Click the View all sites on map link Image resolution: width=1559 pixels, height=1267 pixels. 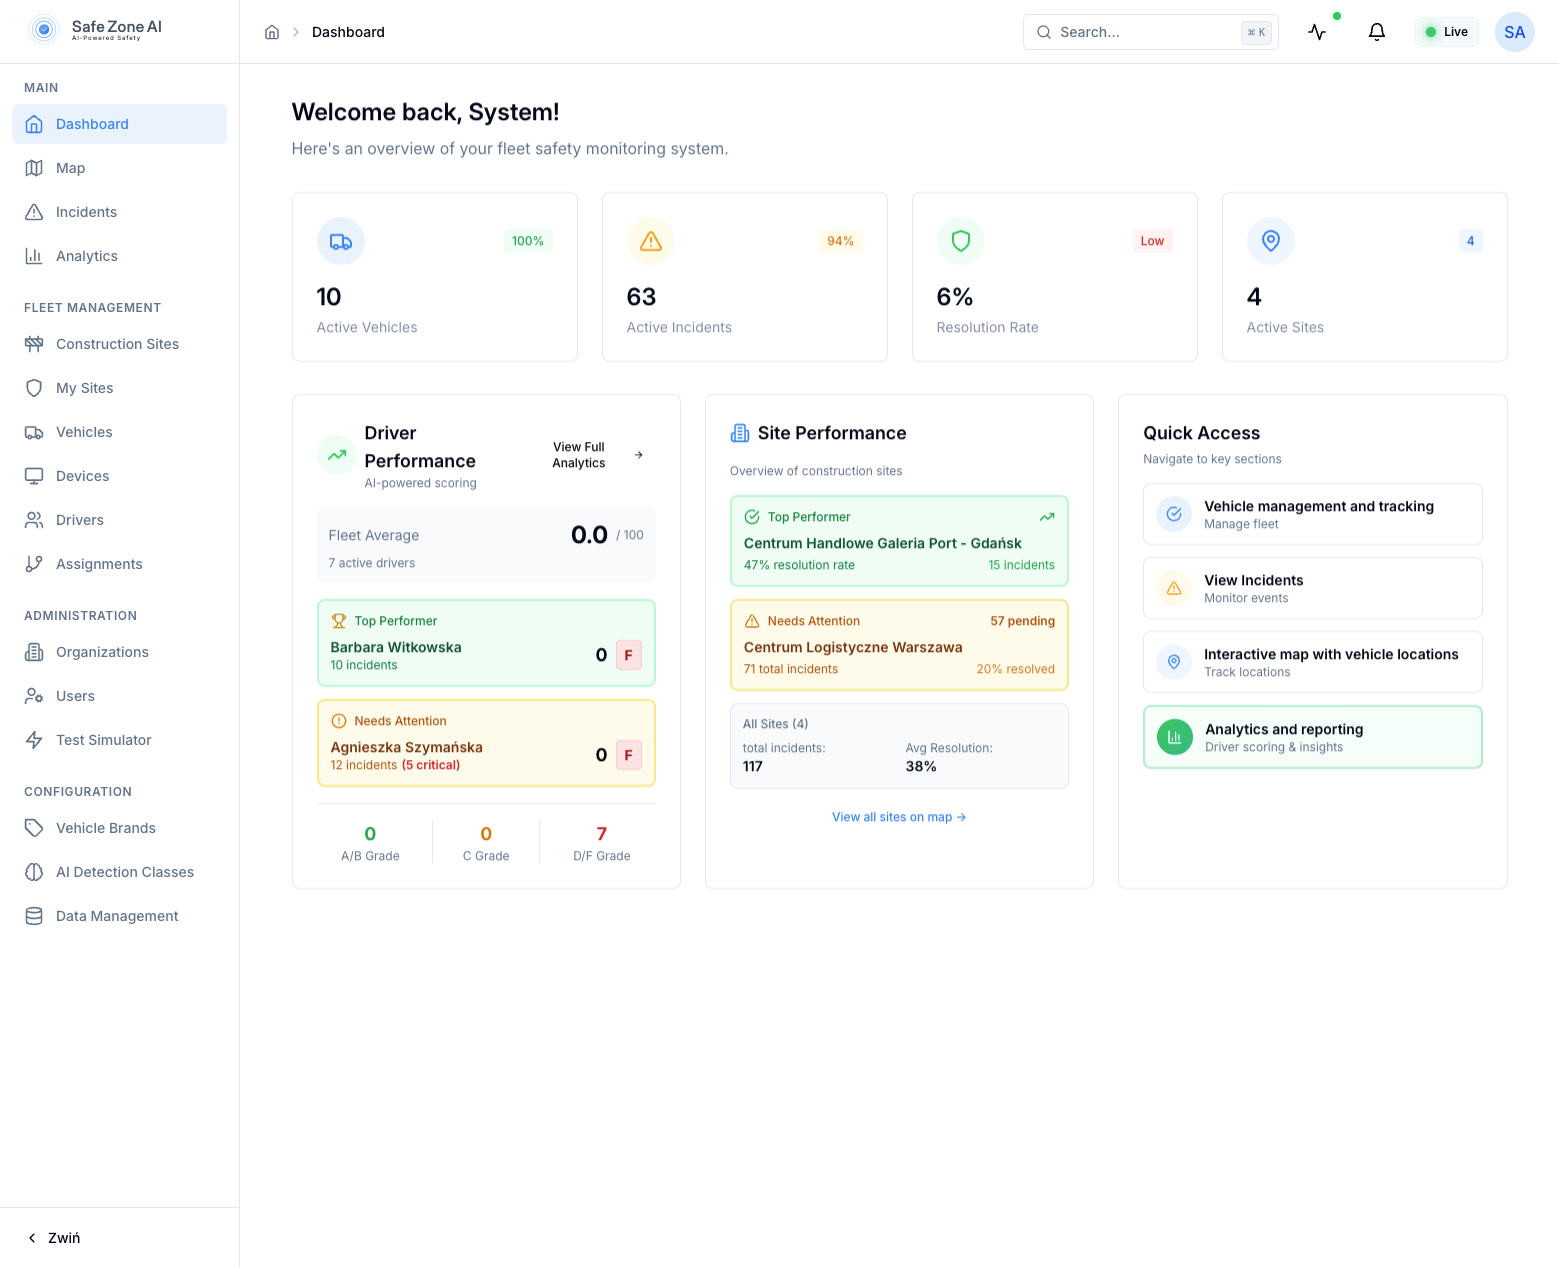tap(898, 816)
